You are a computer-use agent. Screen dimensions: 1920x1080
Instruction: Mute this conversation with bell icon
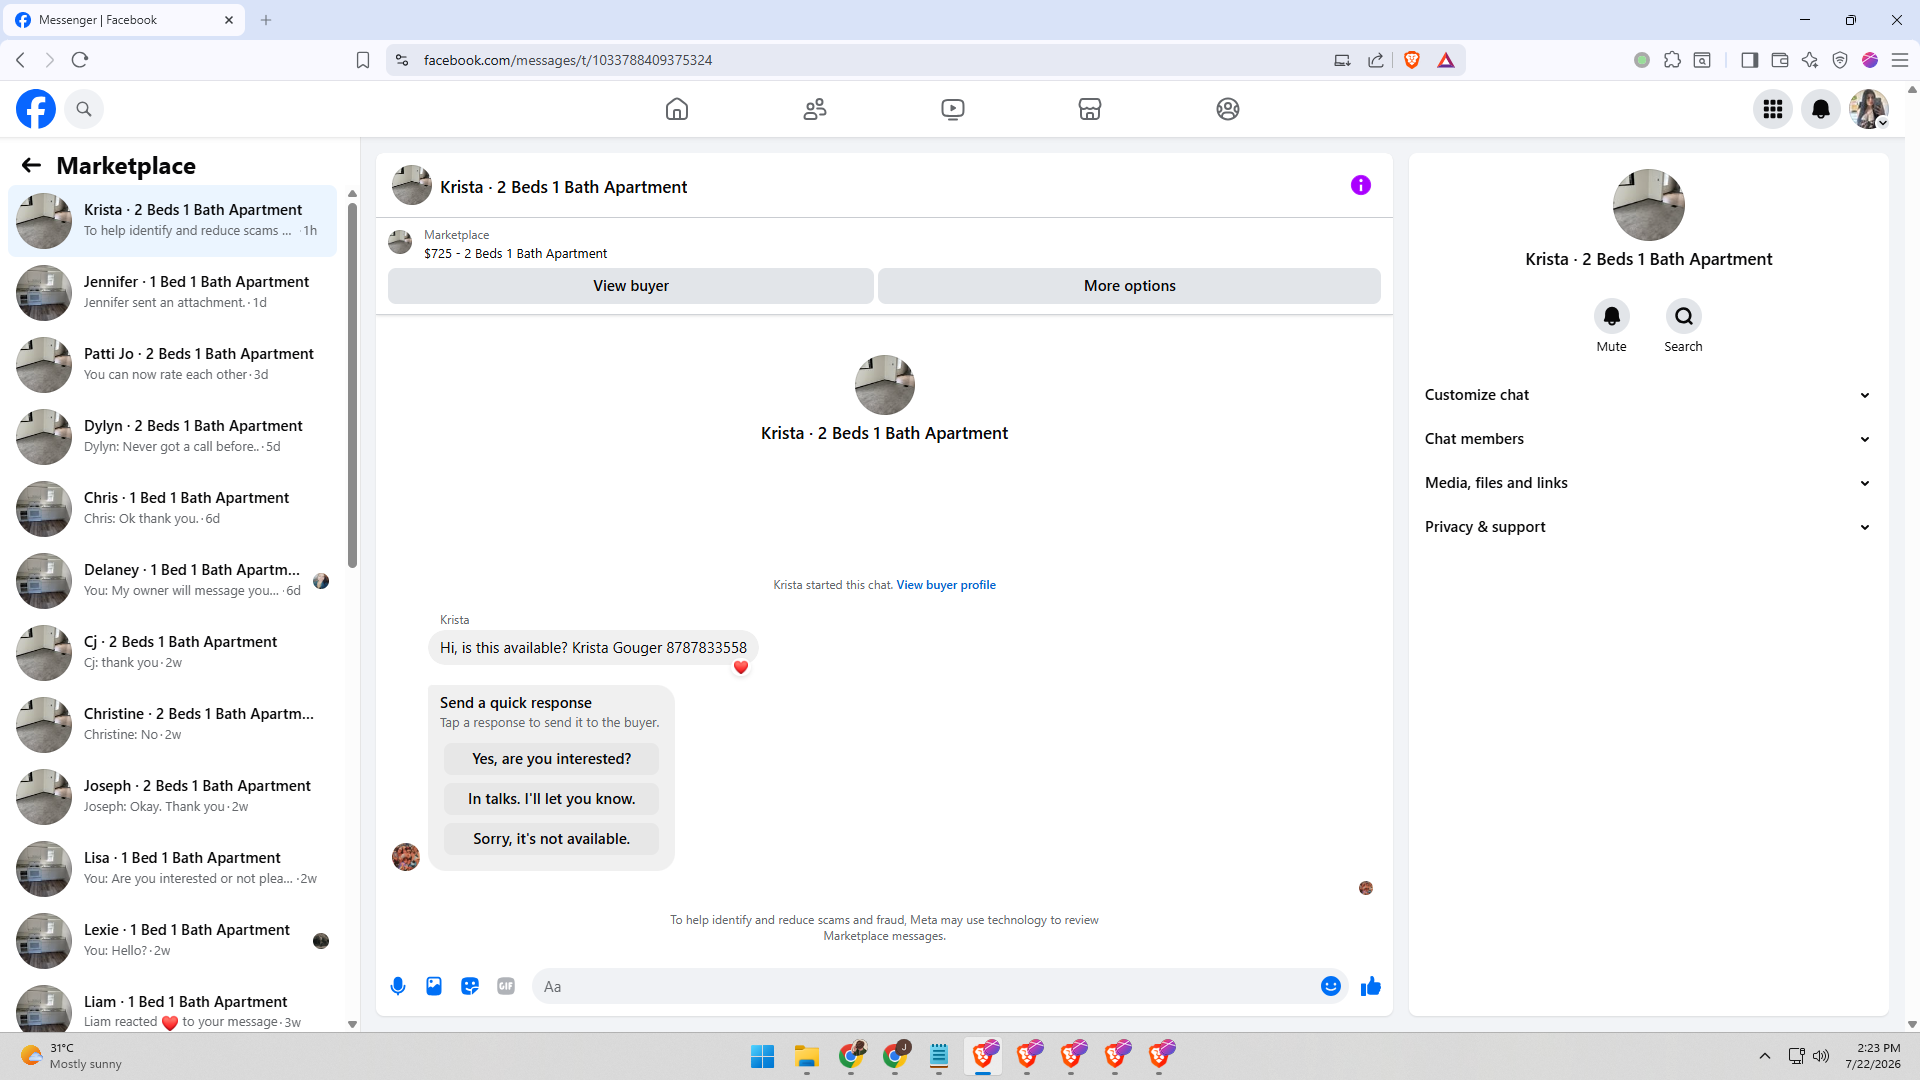click(x=1612, y=316)
